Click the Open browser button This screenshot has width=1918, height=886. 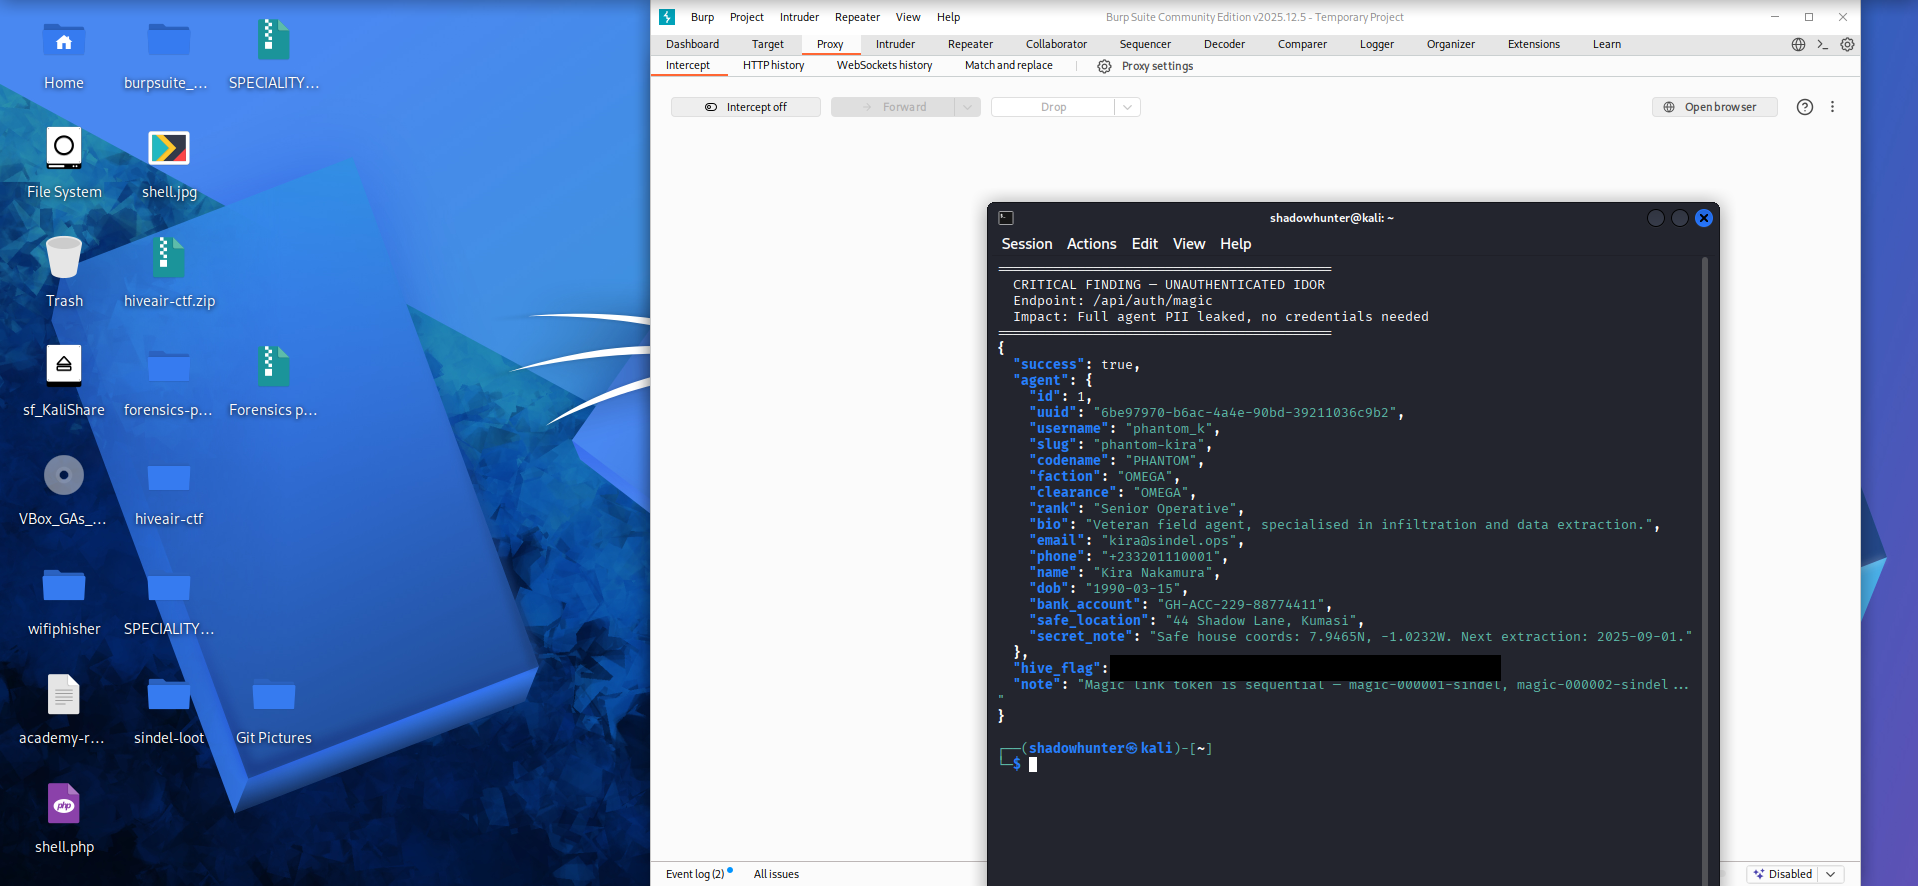click(x=1714, y=107)
